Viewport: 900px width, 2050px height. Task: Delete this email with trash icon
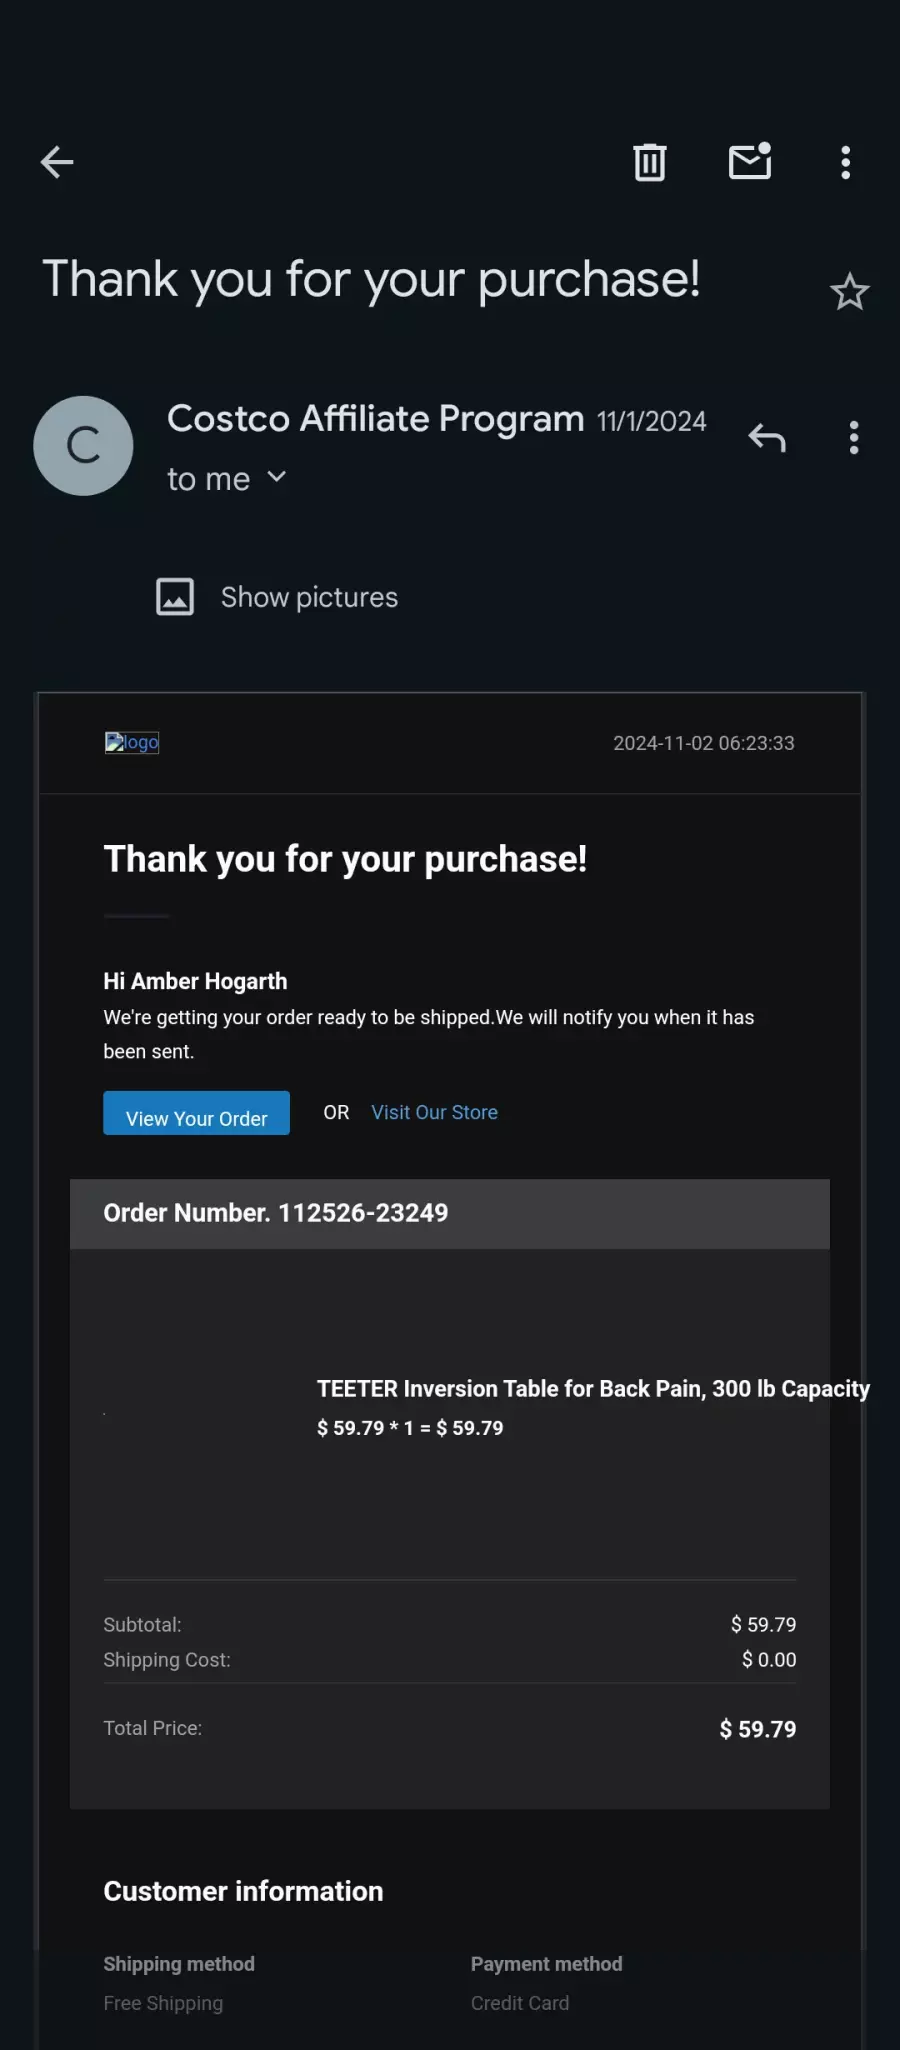pyautogui.click(x=650, y=162)
